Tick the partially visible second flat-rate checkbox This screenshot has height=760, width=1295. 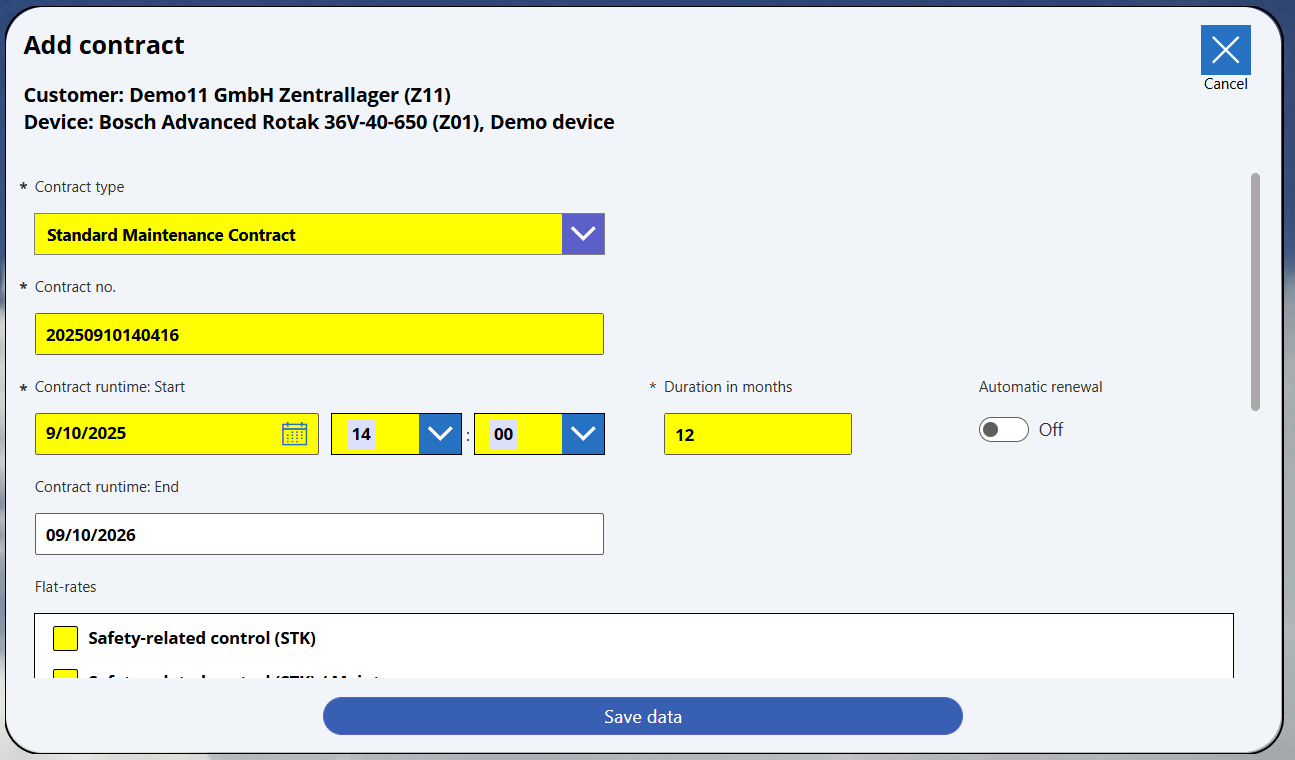[x=65, y=674]
